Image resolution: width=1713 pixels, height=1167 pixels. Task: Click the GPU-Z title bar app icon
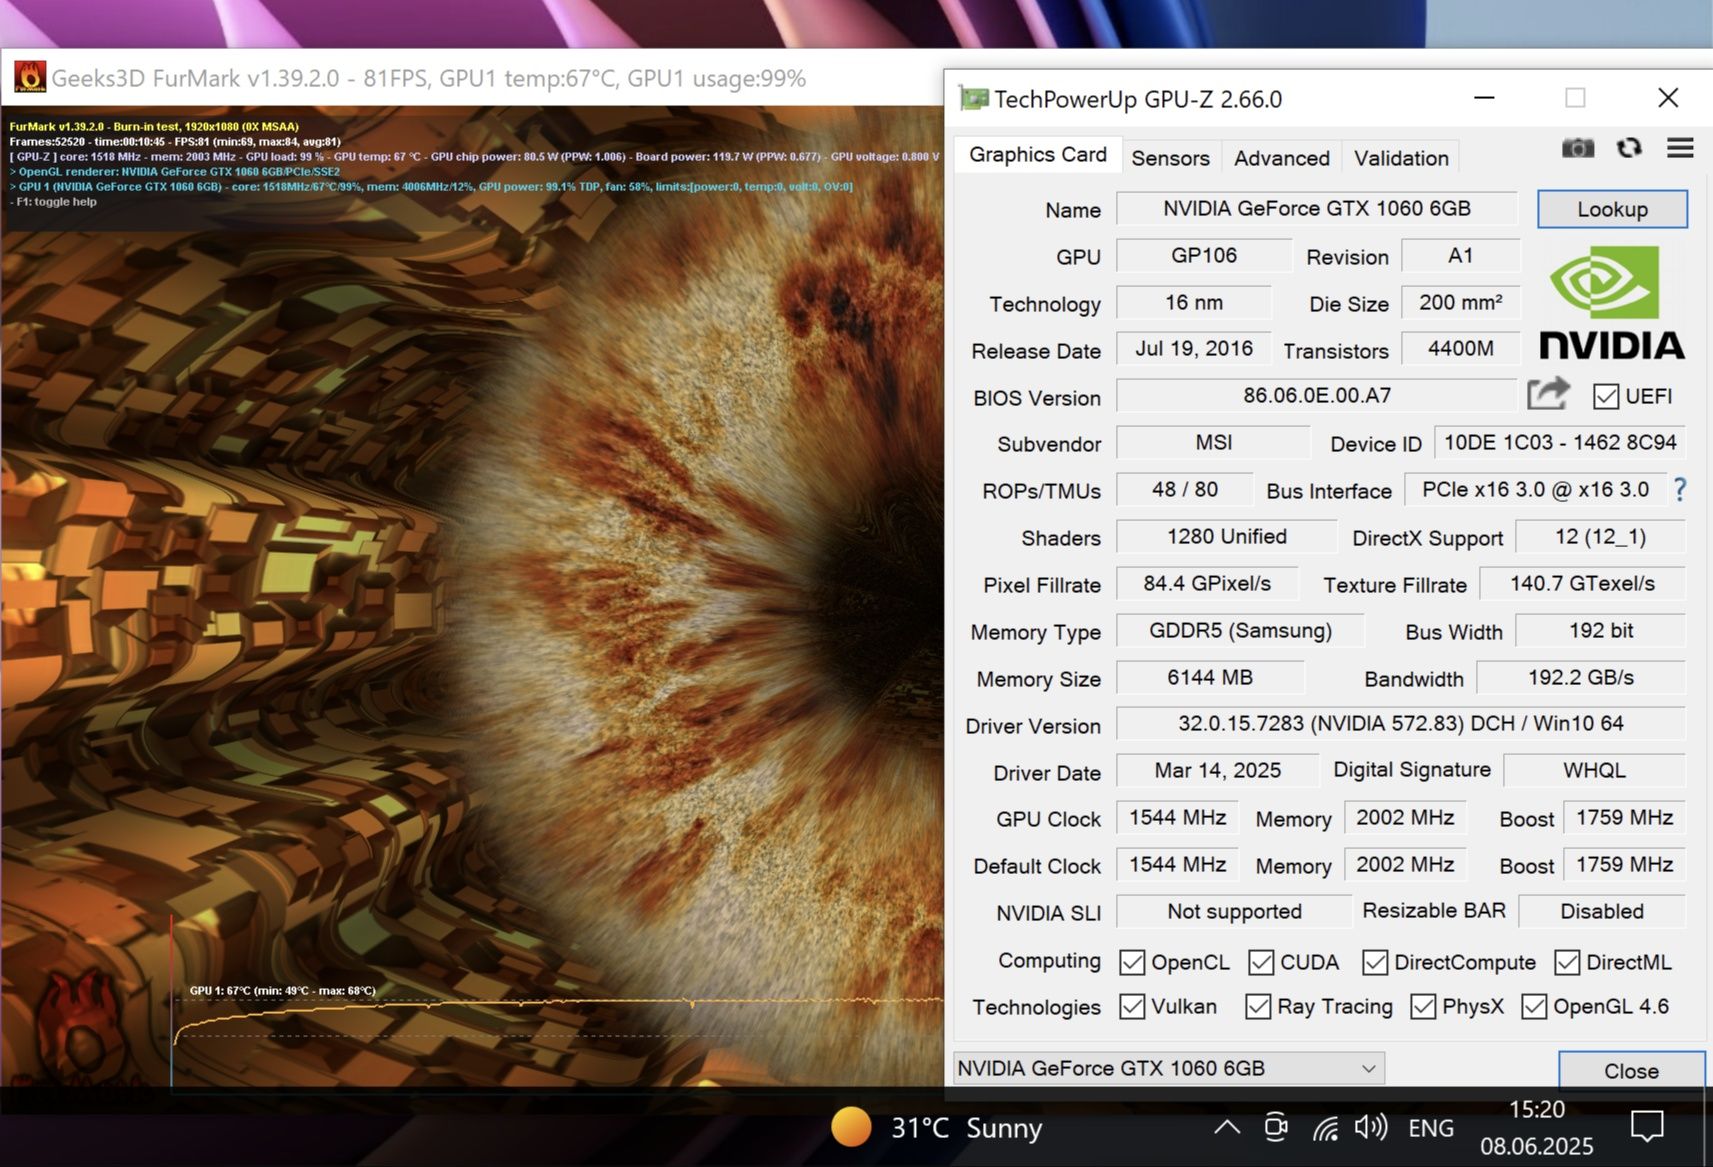click(x=973, y=98)
